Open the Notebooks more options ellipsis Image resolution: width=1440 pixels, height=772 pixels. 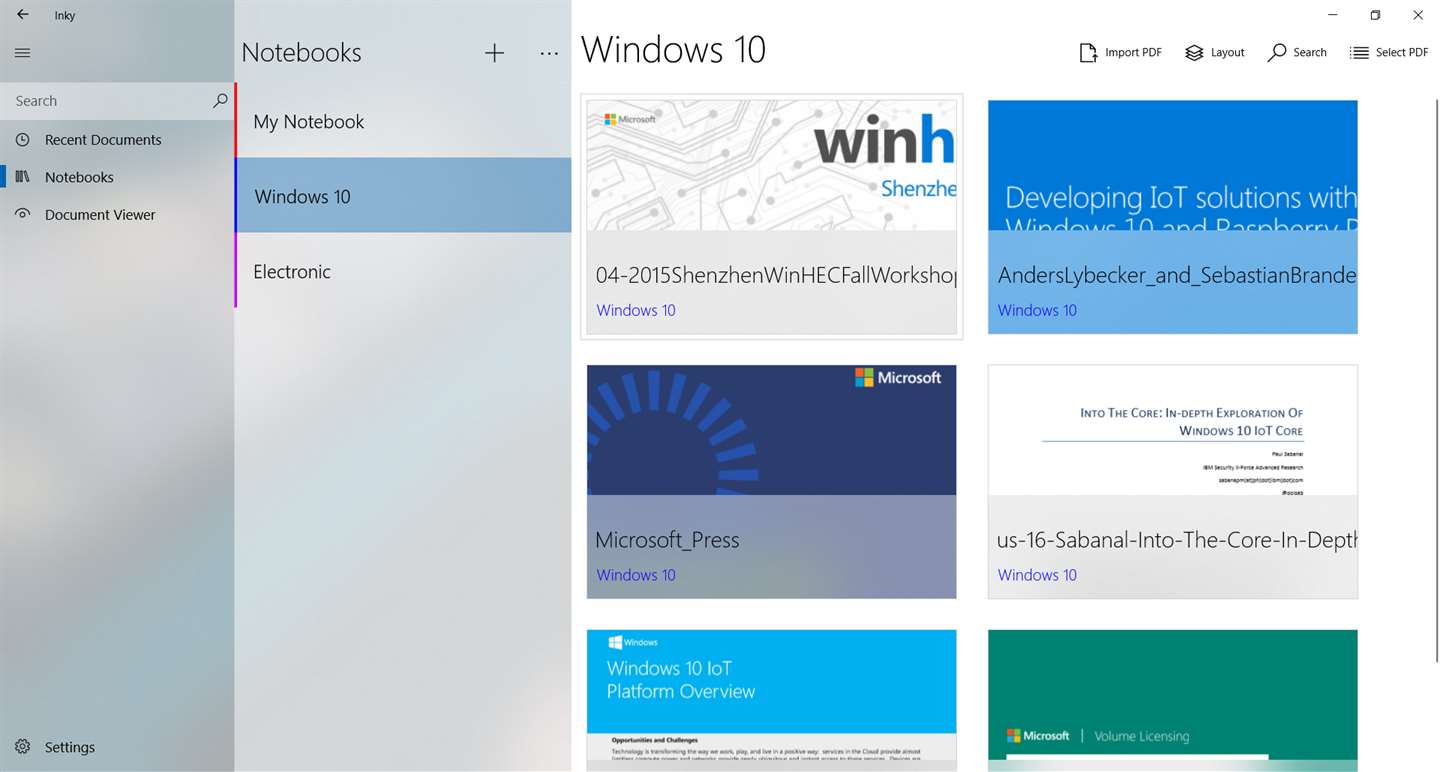[549, 53]
